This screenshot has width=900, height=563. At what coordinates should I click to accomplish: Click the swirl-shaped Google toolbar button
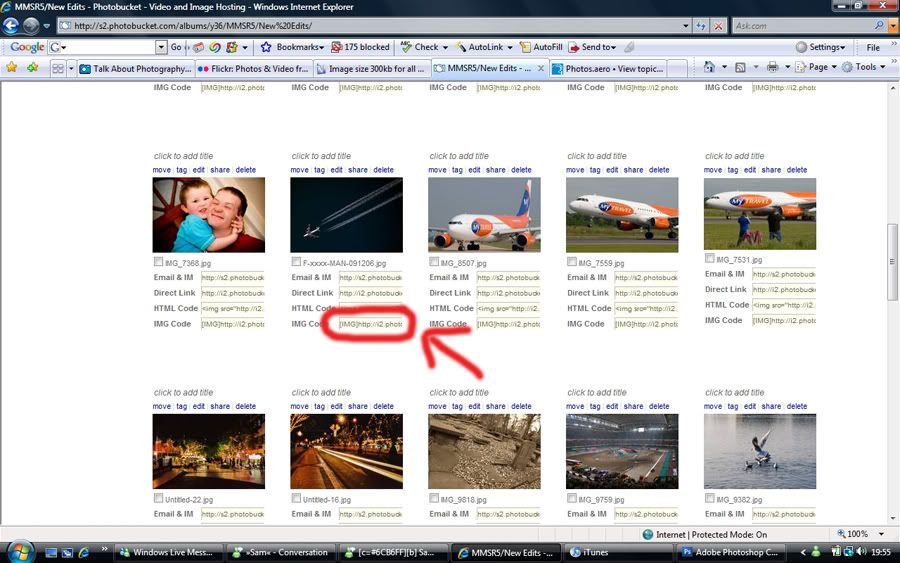[x=215, y=47]
